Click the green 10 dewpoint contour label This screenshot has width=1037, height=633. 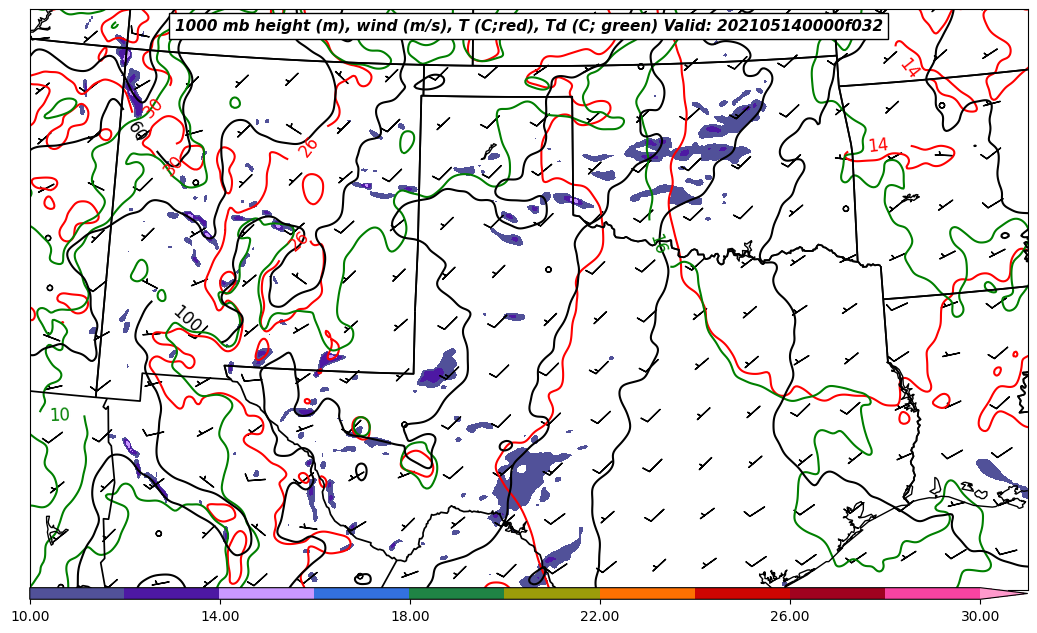tap(60, 415)
